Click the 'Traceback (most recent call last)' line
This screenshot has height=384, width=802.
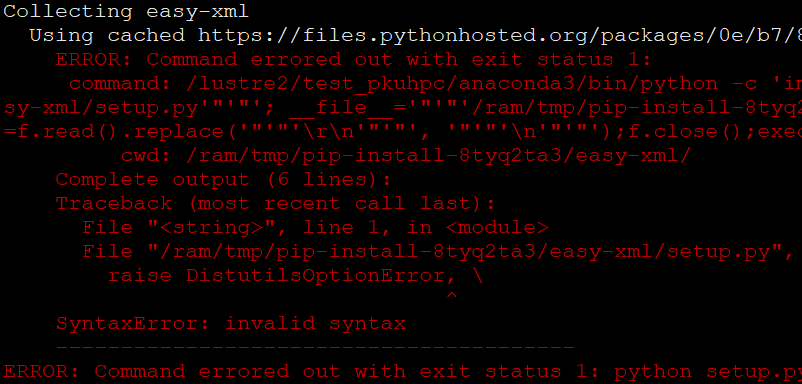[x=276, y=204]
